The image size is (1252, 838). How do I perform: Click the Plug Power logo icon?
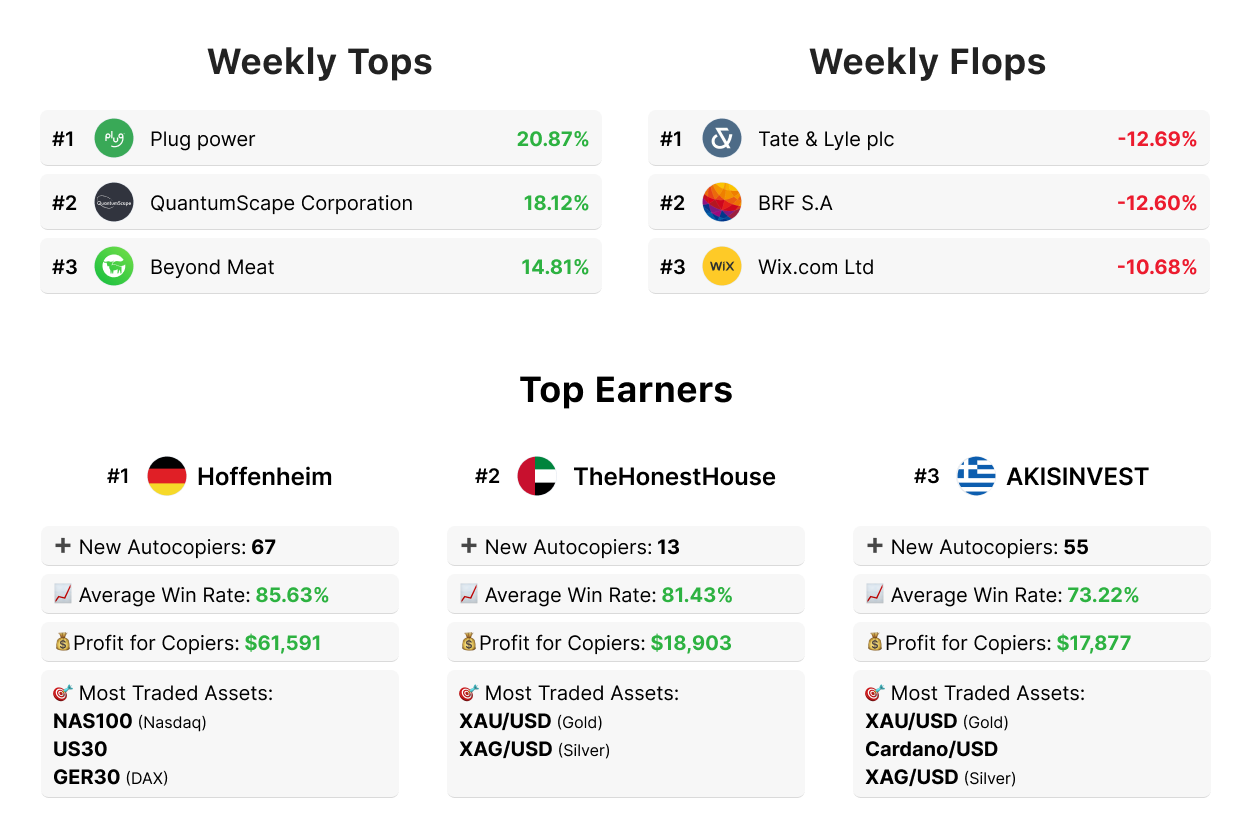(114, 139)
